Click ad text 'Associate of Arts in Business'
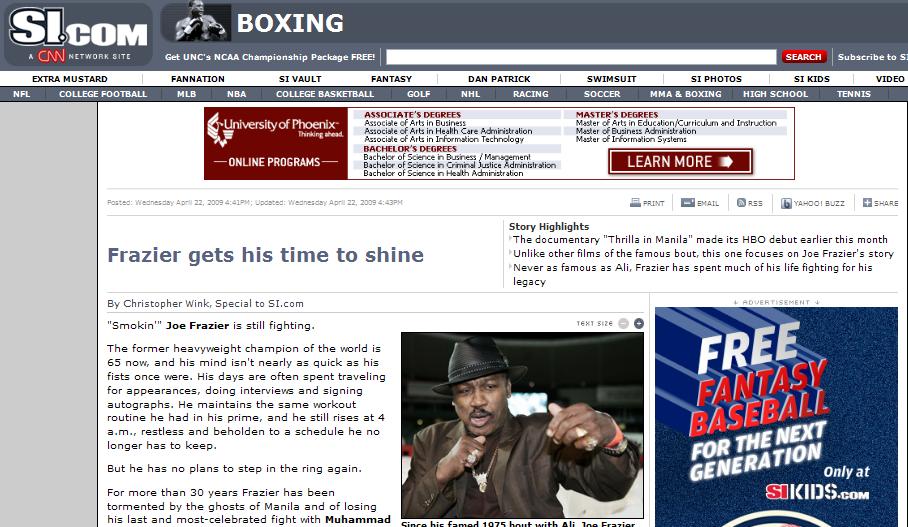The width and height of the screenshot is (908, 527). (x=415, y=123)
